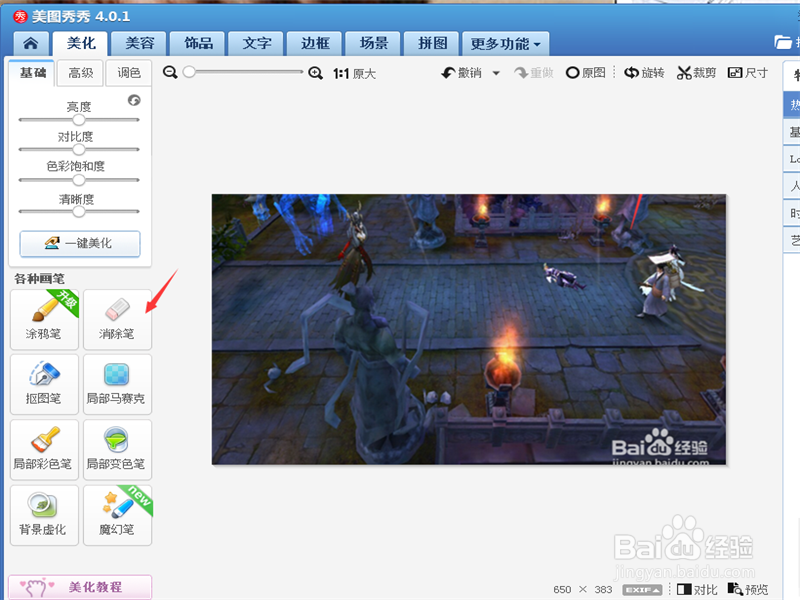Click the 一键美化 button
Image resolution: width=800 pixels, height=600 pixels.
pyautogui.click(x=80, y=243)
